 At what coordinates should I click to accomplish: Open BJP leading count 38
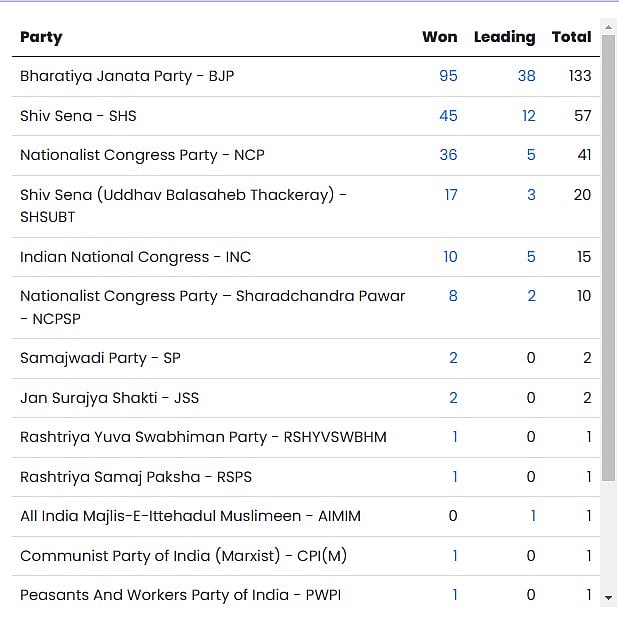(x=527, y=76)
